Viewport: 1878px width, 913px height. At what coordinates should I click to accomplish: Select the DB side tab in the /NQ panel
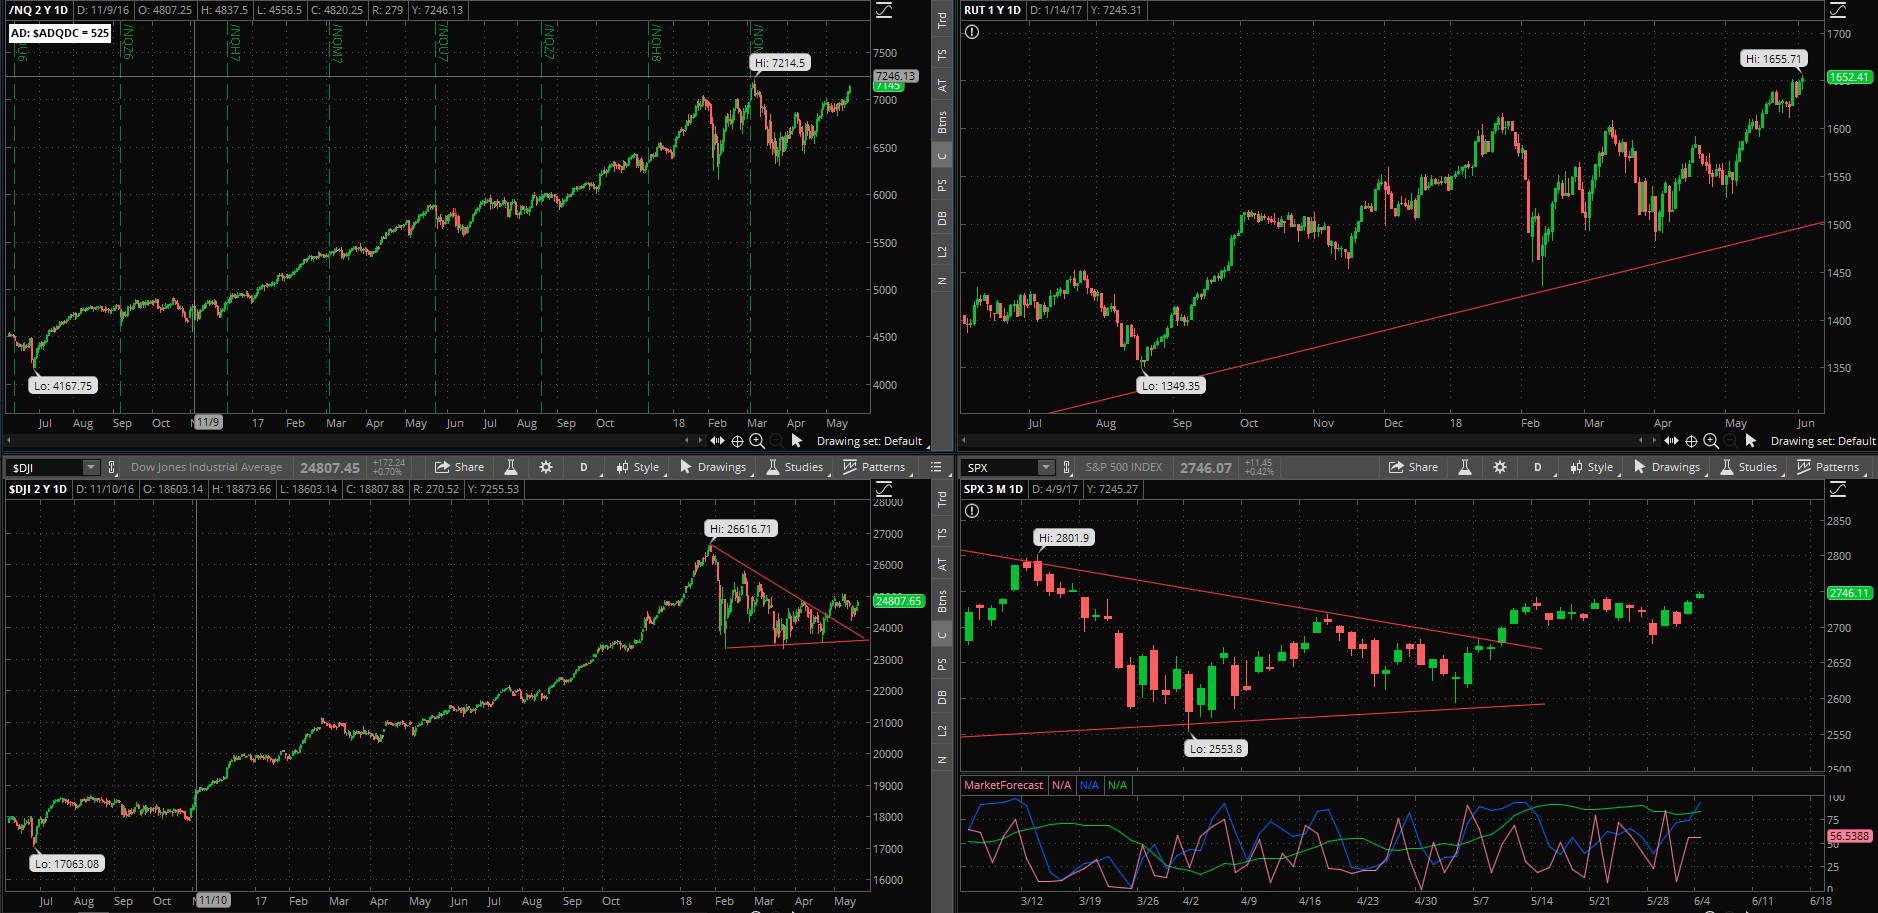942,218
